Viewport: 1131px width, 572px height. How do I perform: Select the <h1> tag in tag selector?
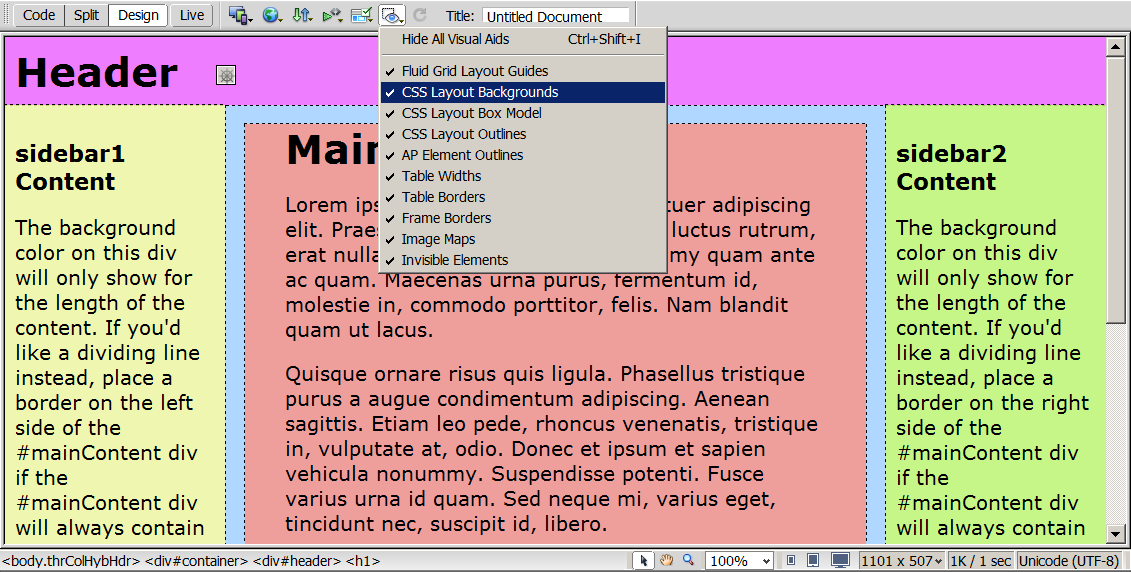click(x=363, y=560)
